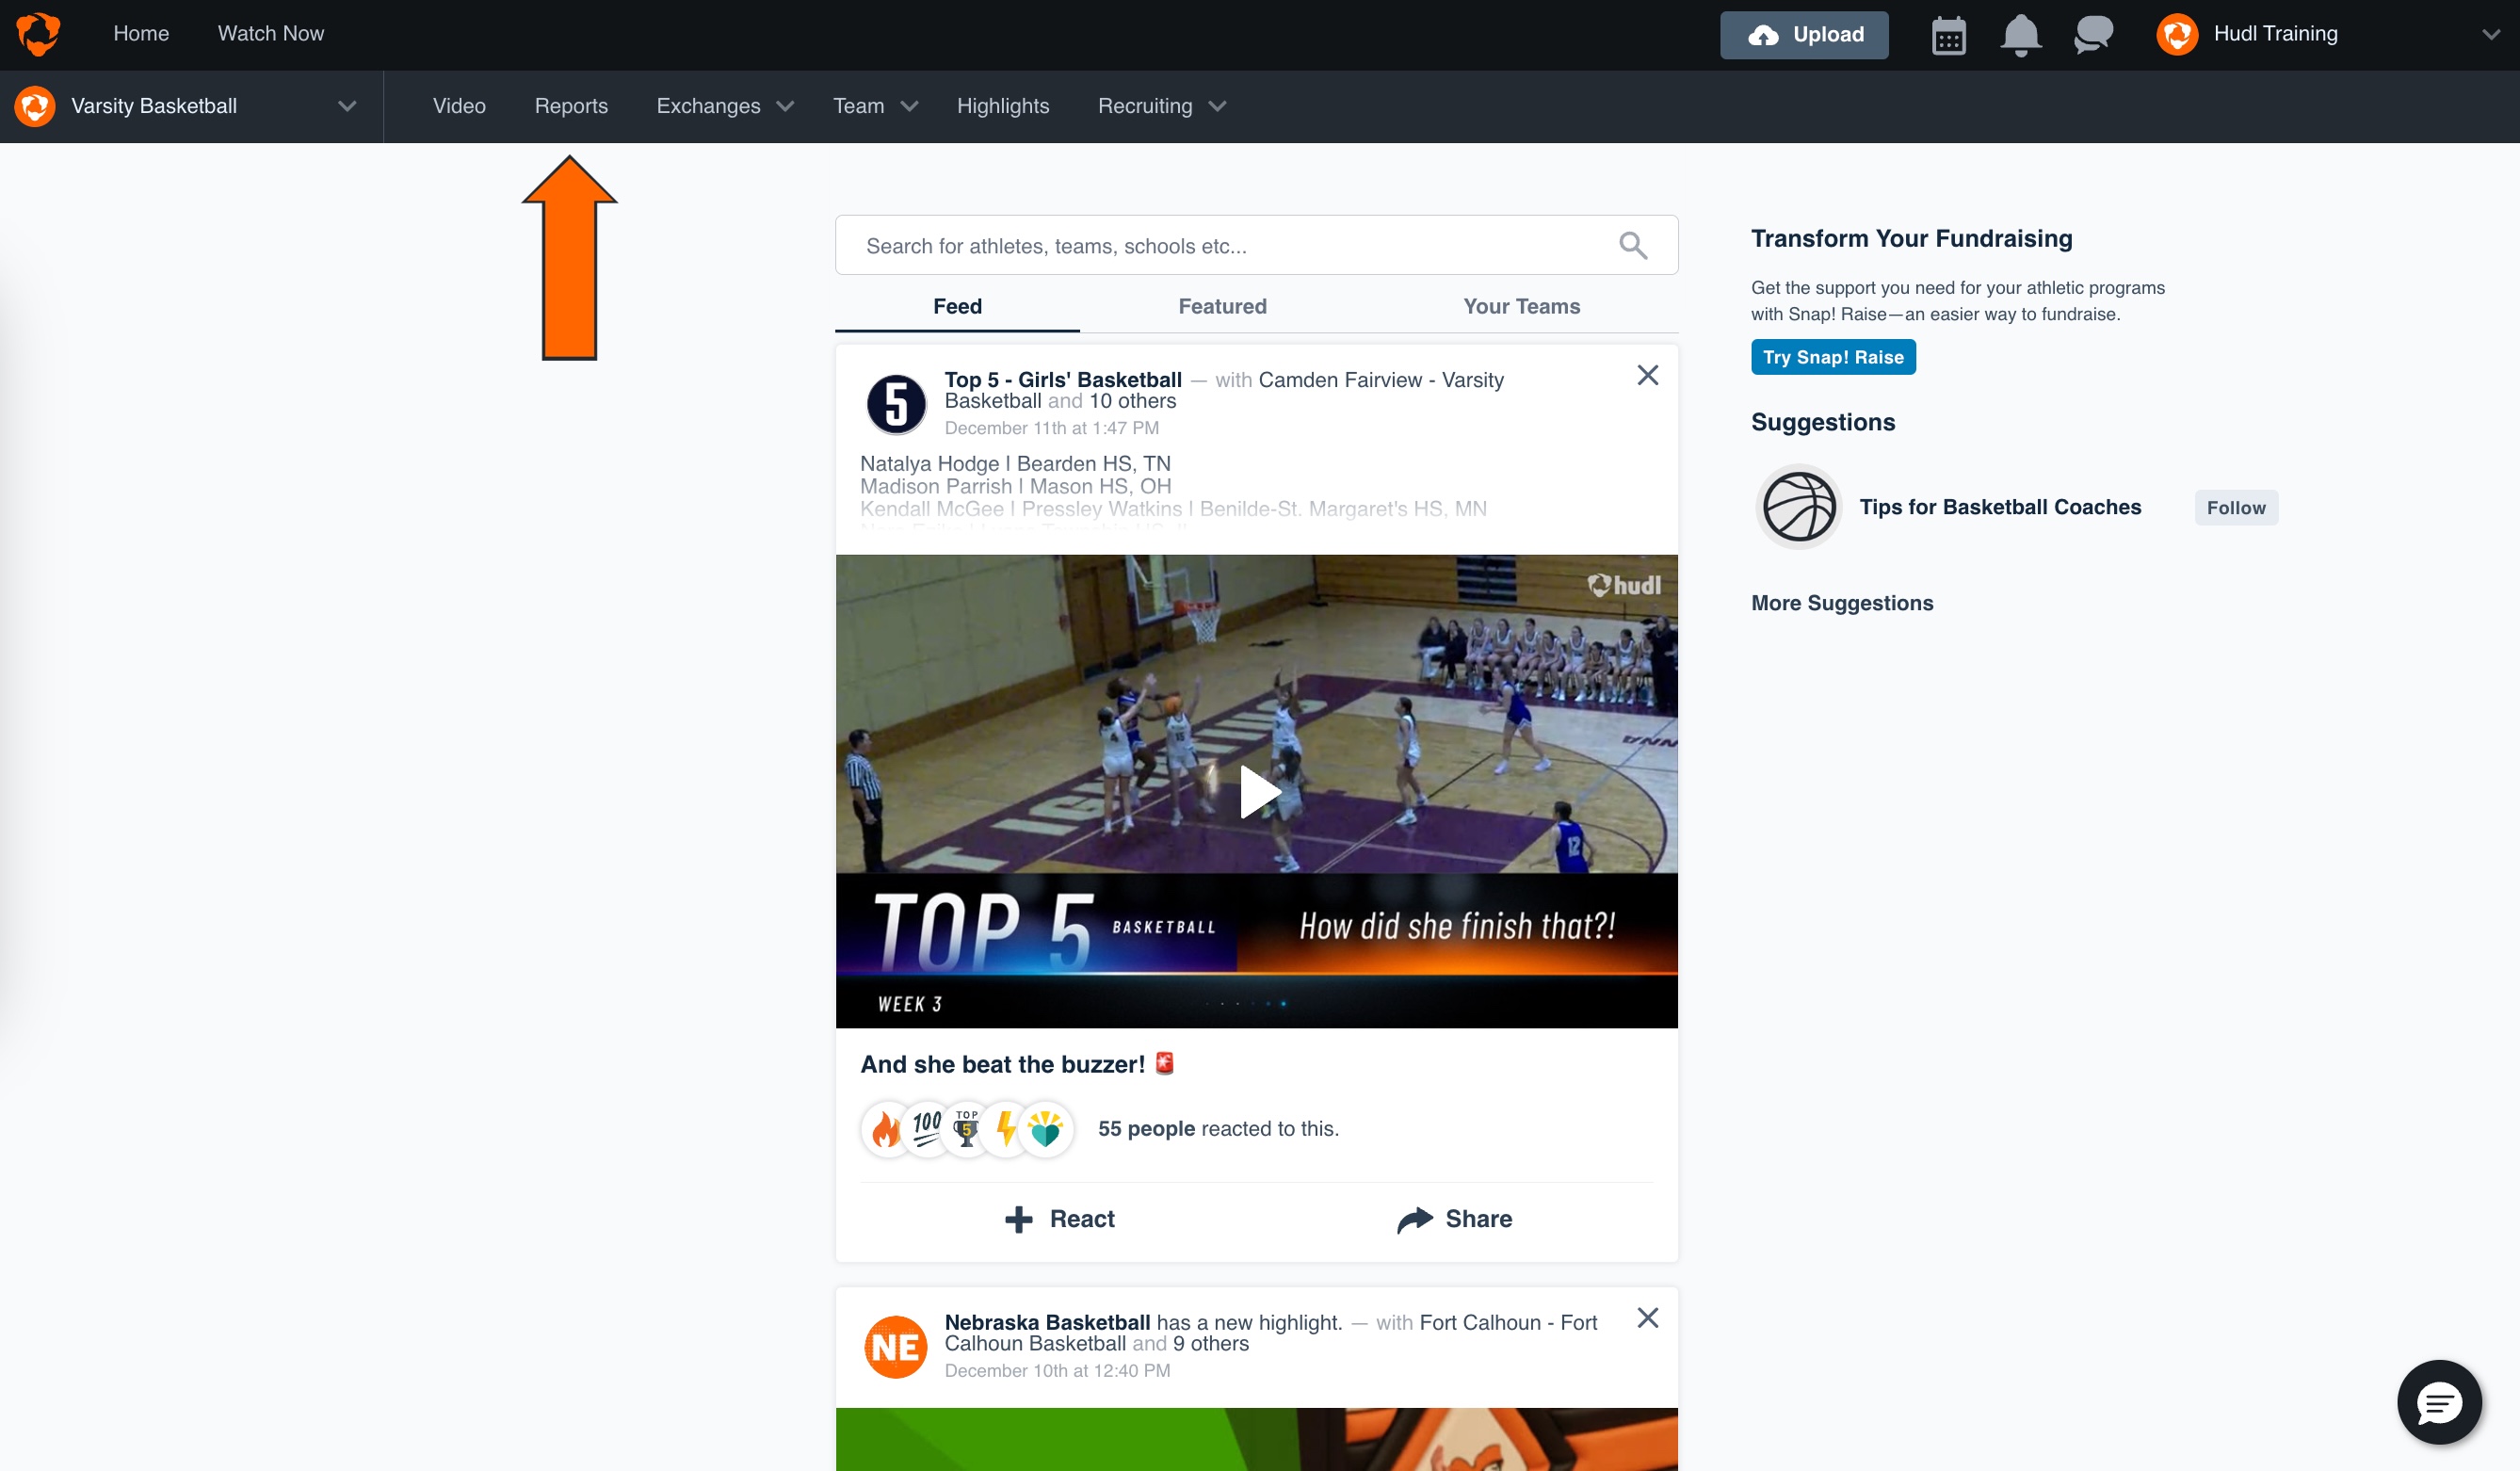Click the '9 others' link
This screenshot has height=1471, width=2520.
click(x=1211, y=1344)
